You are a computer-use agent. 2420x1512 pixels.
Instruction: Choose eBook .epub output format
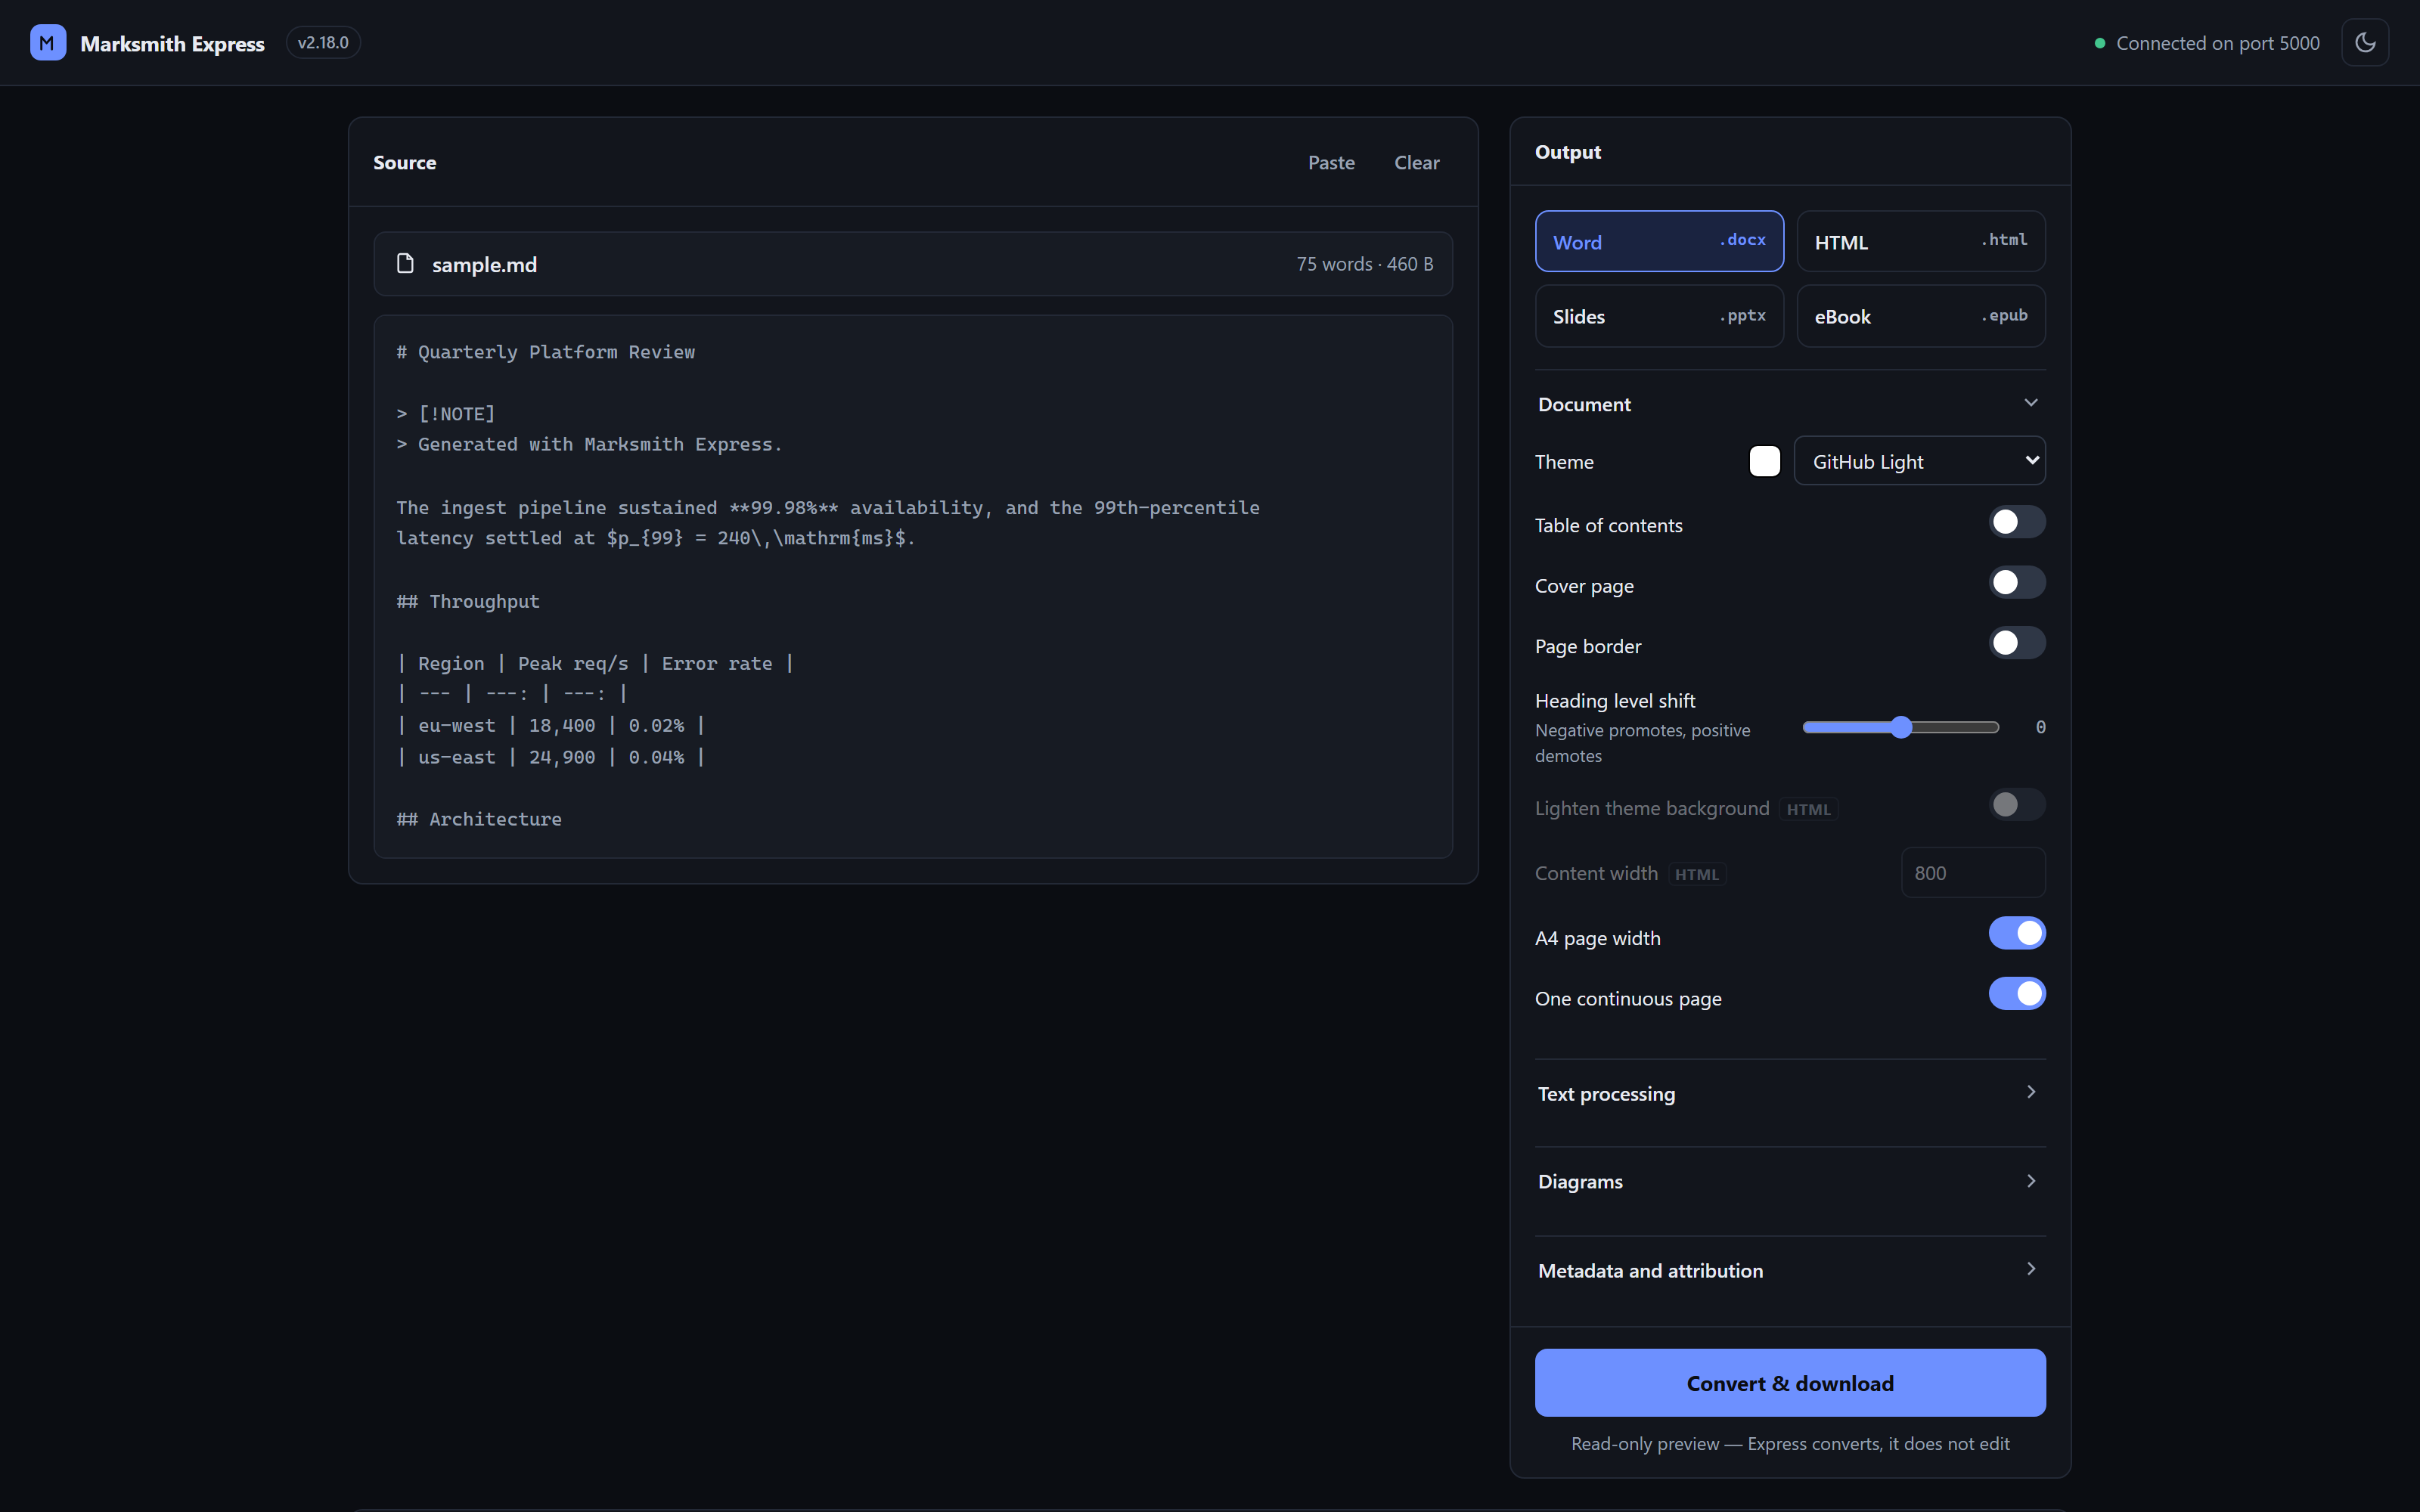1920,316
